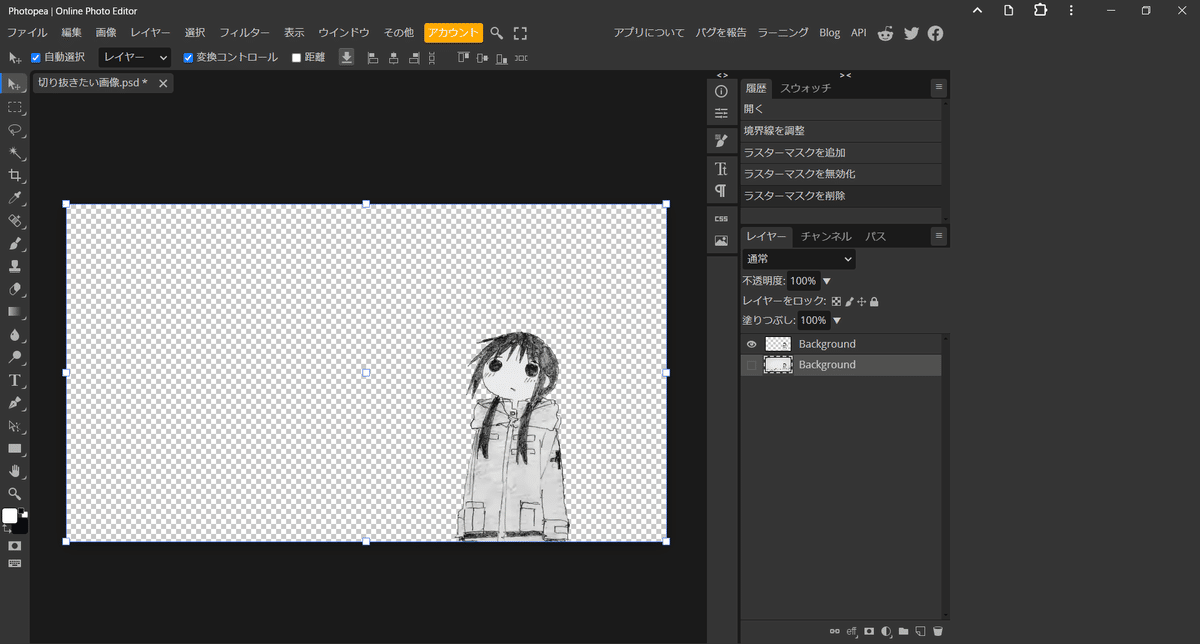This screenshot has width=1200, height=644.
Task: Switch to the スウォッチ tab
Action: click(805, 88)
